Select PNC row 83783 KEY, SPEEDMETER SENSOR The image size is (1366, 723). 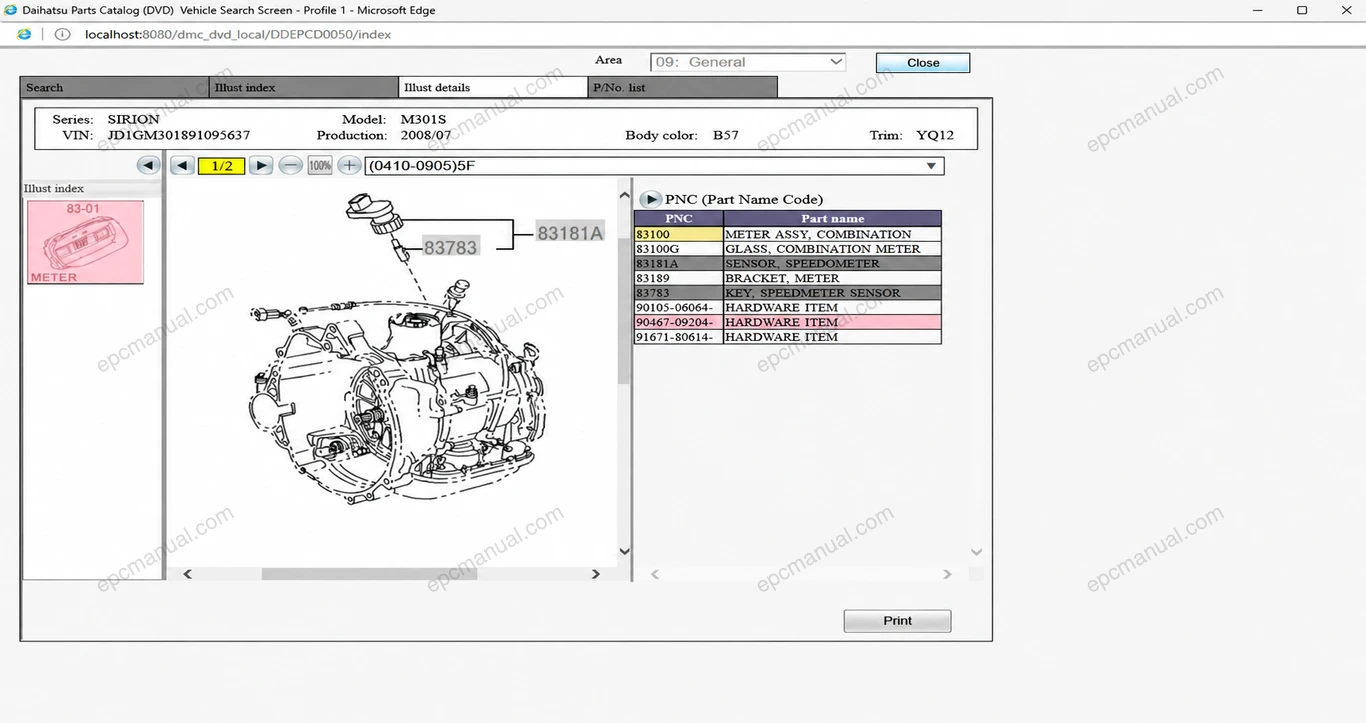point(788,293)
